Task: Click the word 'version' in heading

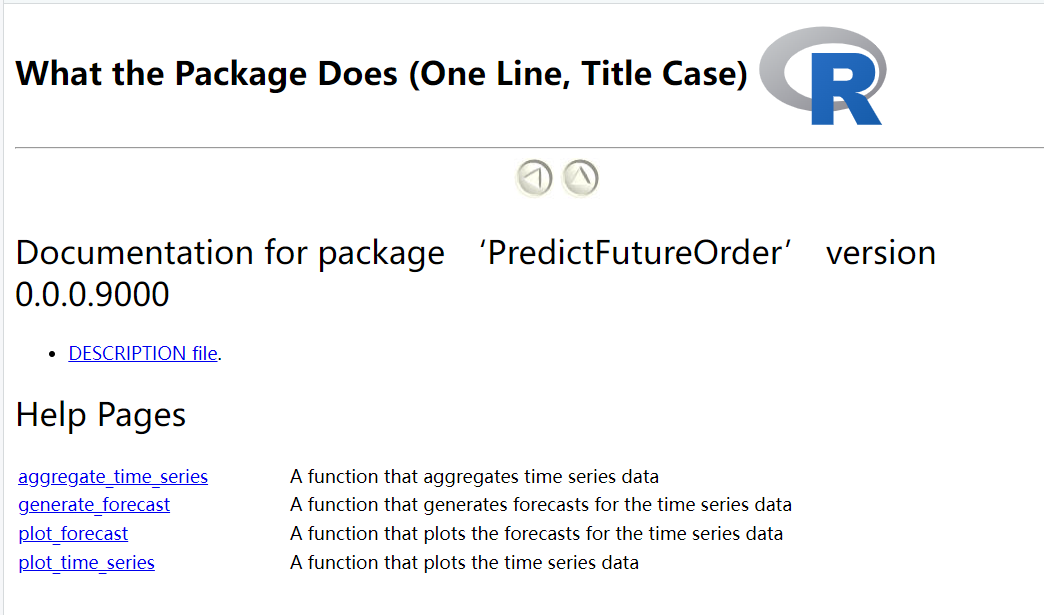Action: click(881, 253)
